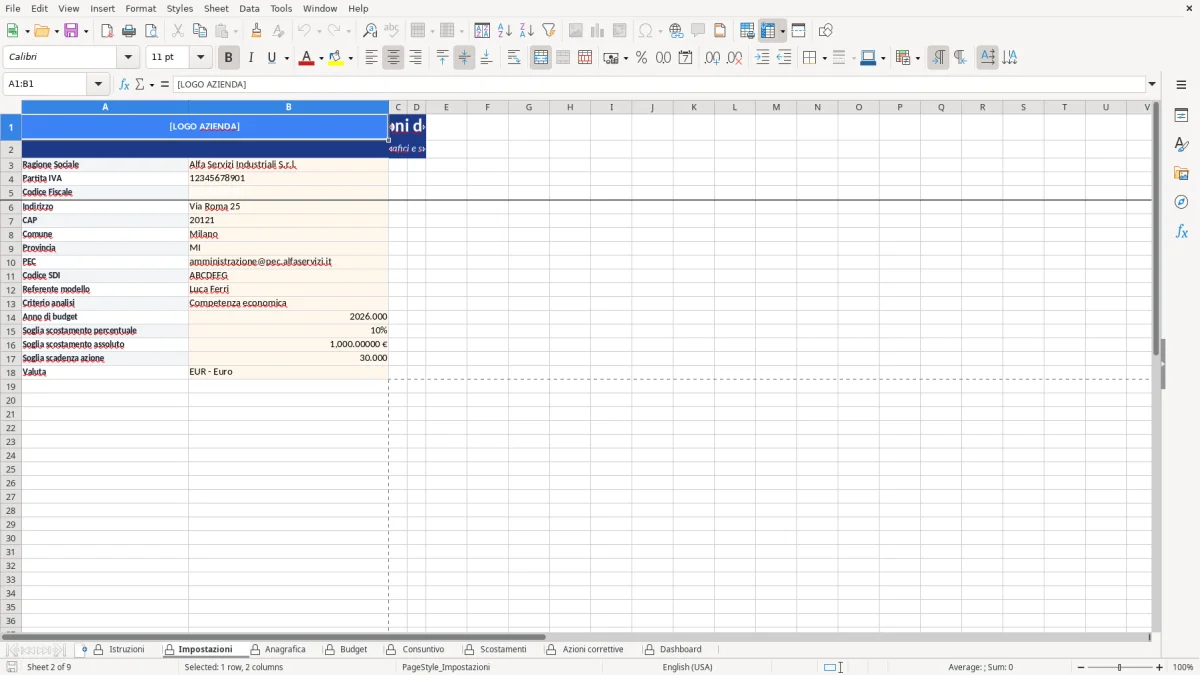Toggle Italic formatting
This screenshot has width=1200, height=675.
251,58
